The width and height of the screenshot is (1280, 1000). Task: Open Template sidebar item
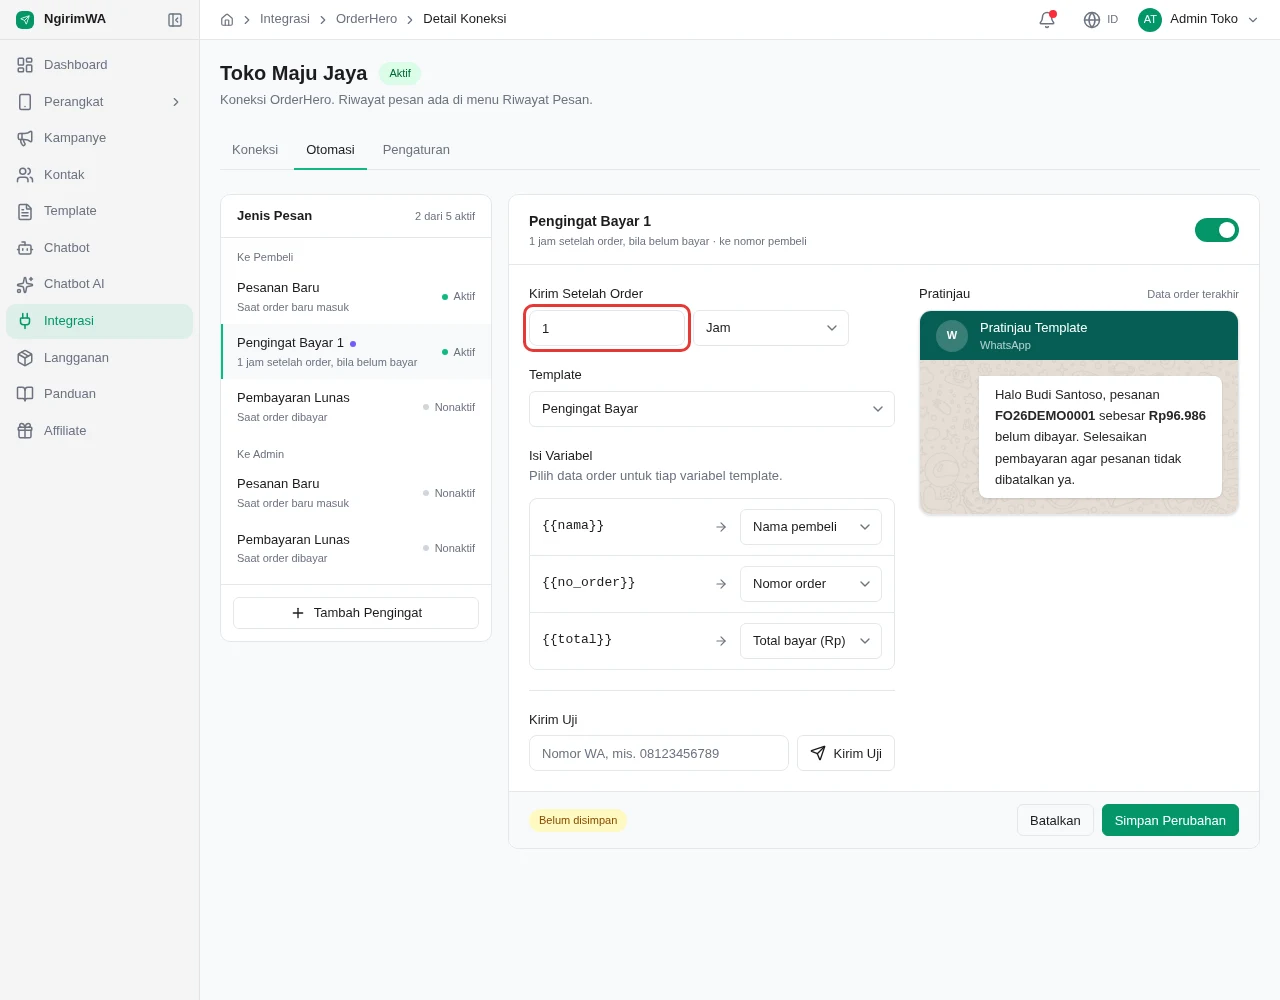[x=99, y=211]
